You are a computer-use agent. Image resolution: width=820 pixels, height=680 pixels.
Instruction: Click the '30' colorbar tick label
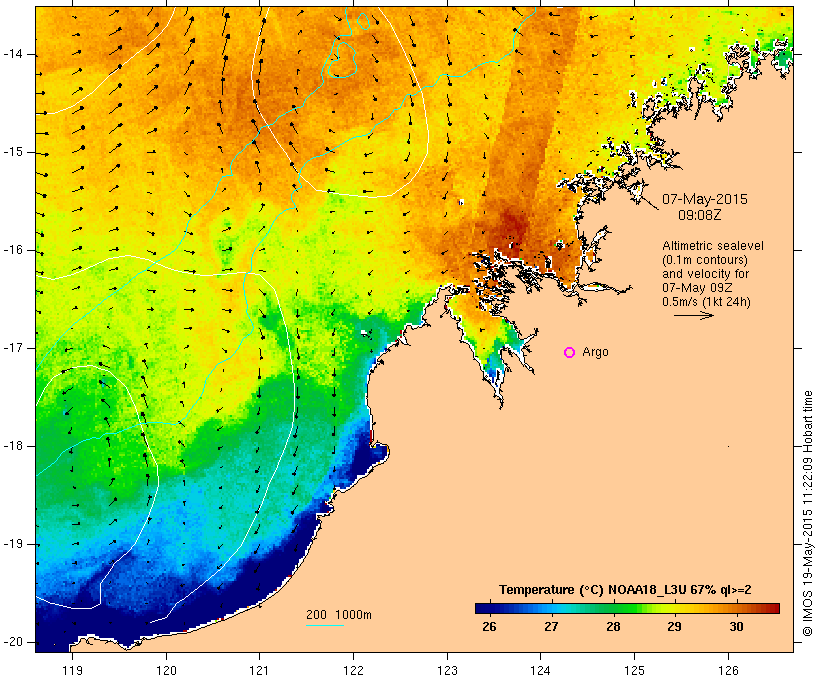point(736,626)
